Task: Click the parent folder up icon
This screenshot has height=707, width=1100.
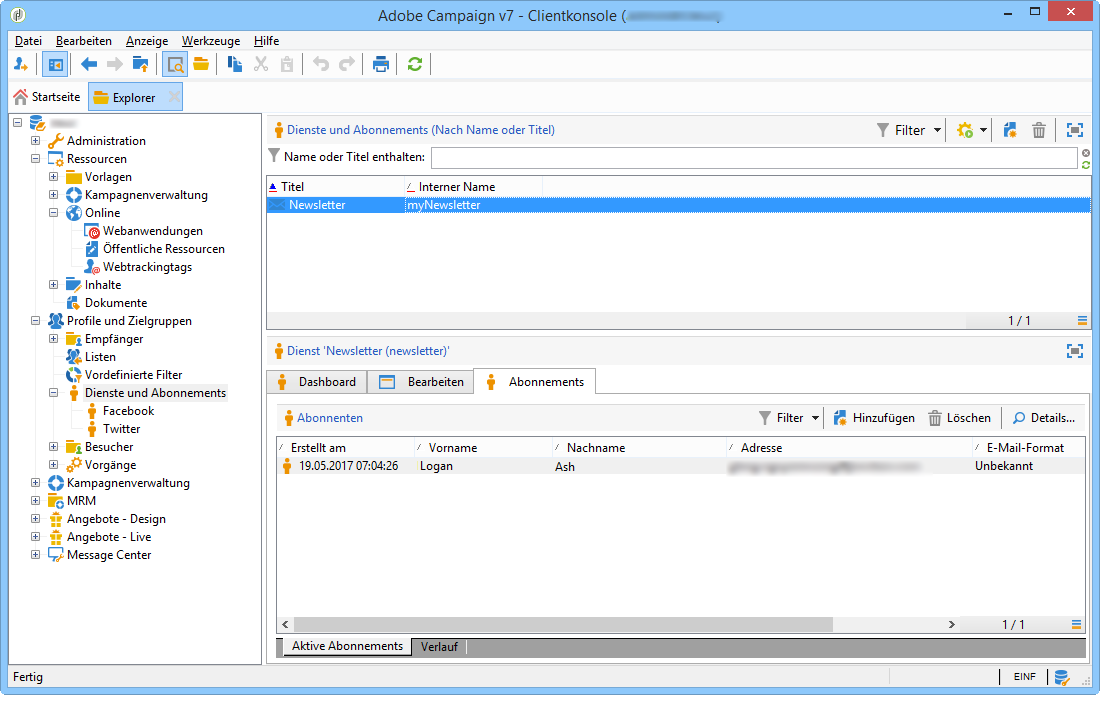Action: click(x=140, y=65)
